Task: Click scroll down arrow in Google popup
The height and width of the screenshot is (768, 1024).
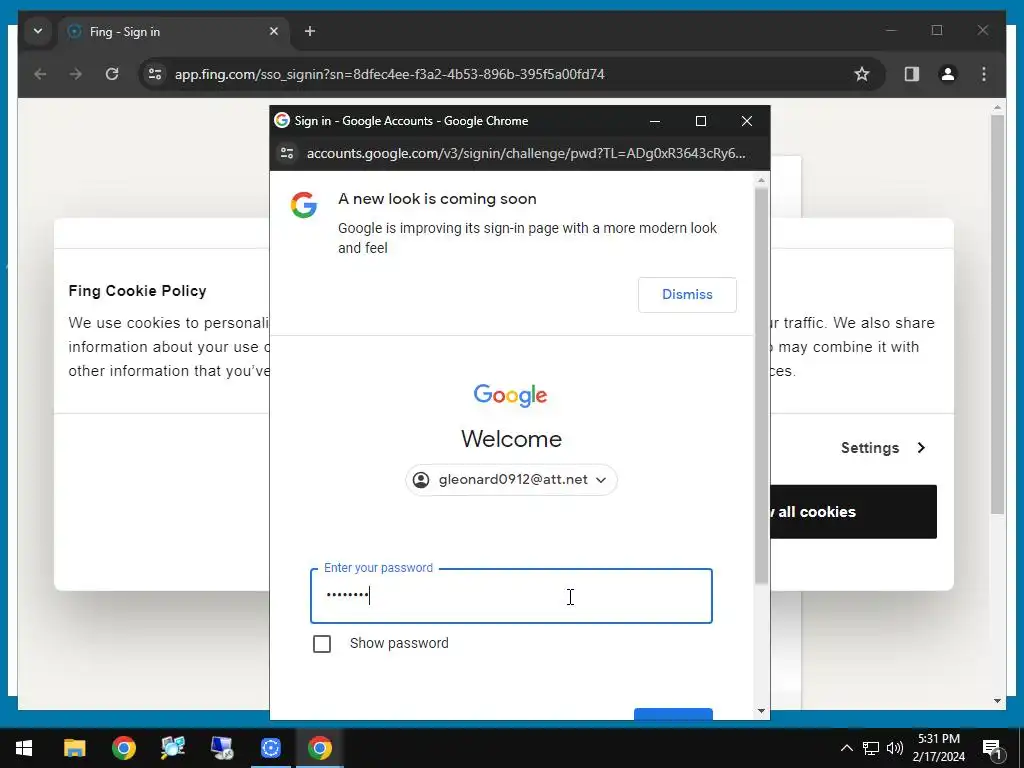Action: [761, 711]
